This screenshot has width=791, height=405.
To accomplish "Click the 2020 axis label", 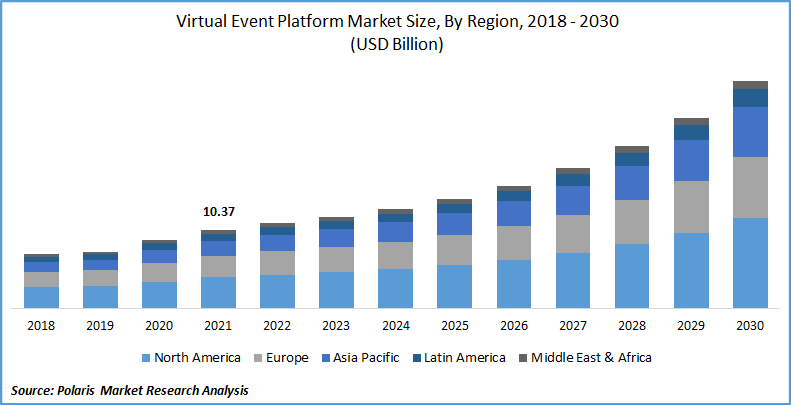I will [159, 326].
